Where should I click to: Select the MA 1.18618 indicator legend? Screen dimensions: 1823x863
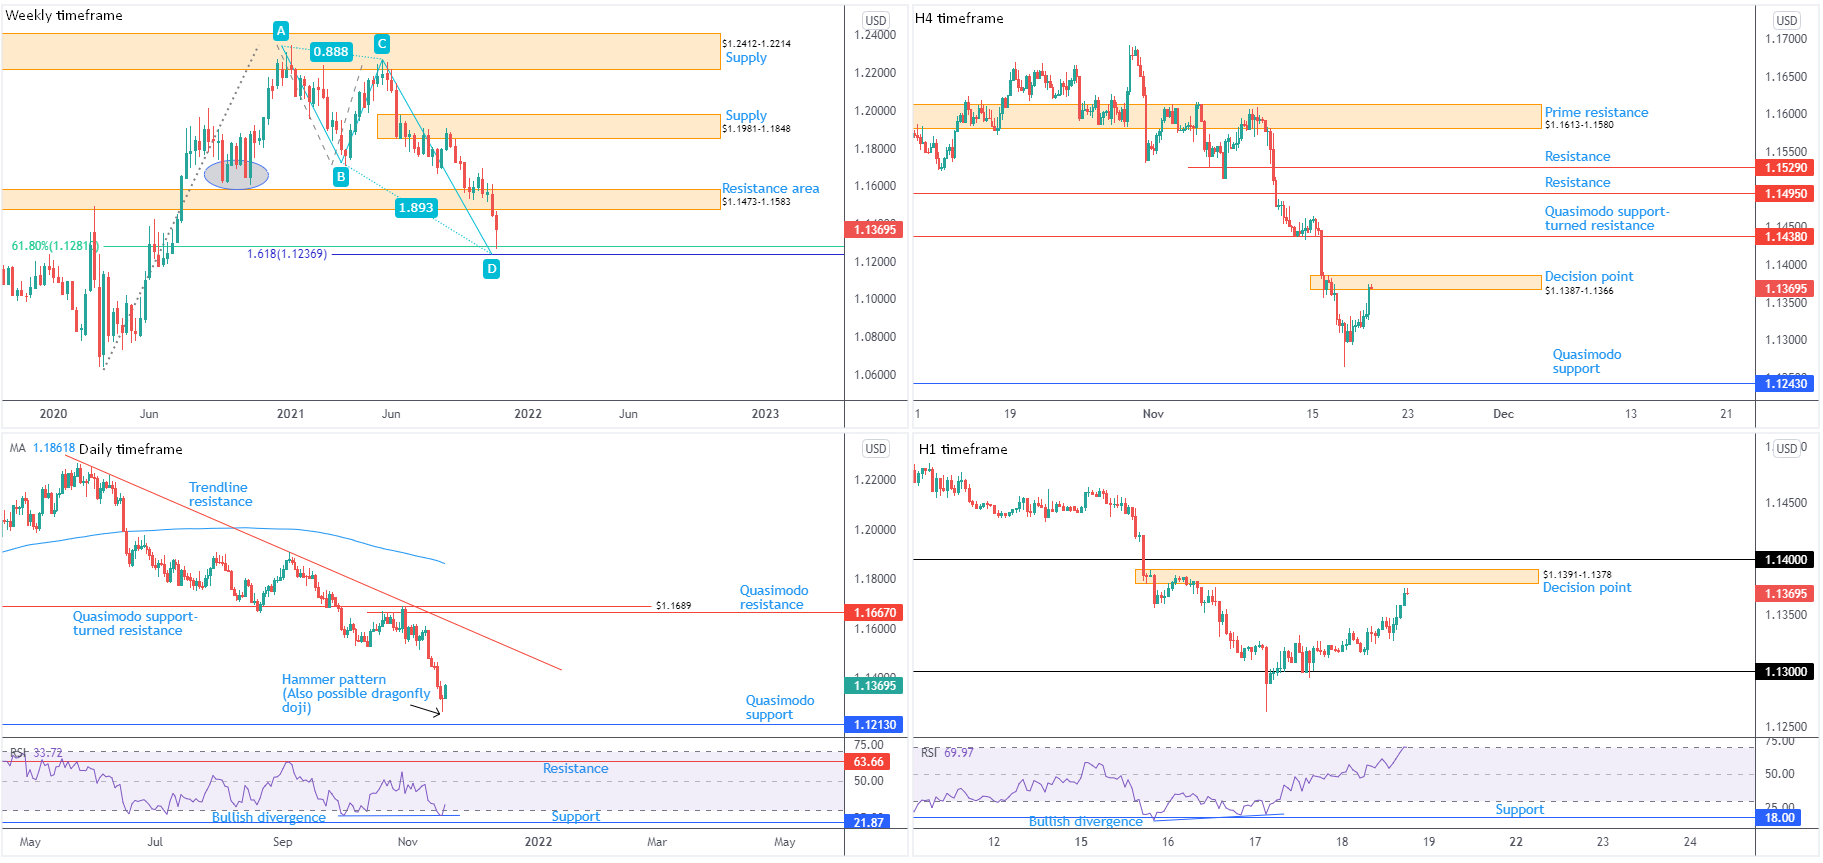click(x=42, y=448)
